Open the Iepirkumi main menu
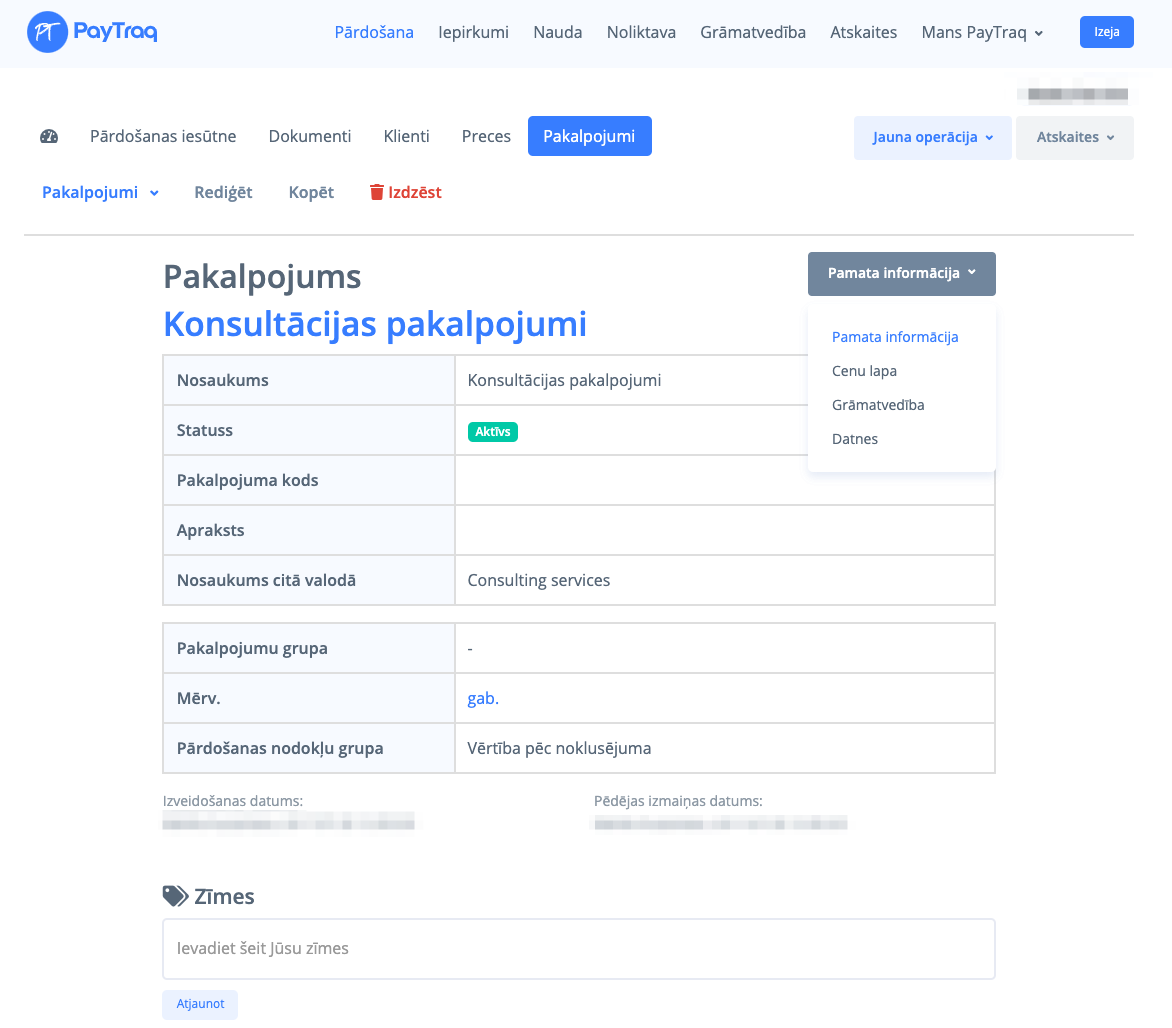The width and height of the screenshot is (1172, 1028). click(x=473, y=32)
